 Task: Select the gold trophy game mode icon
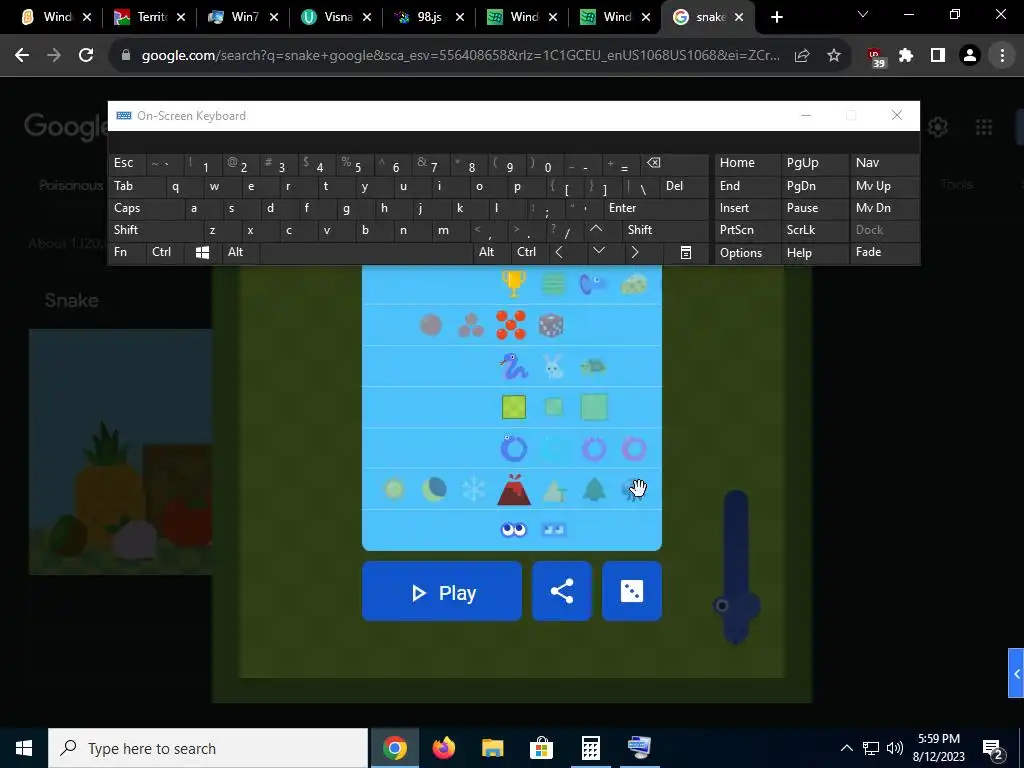513,284
